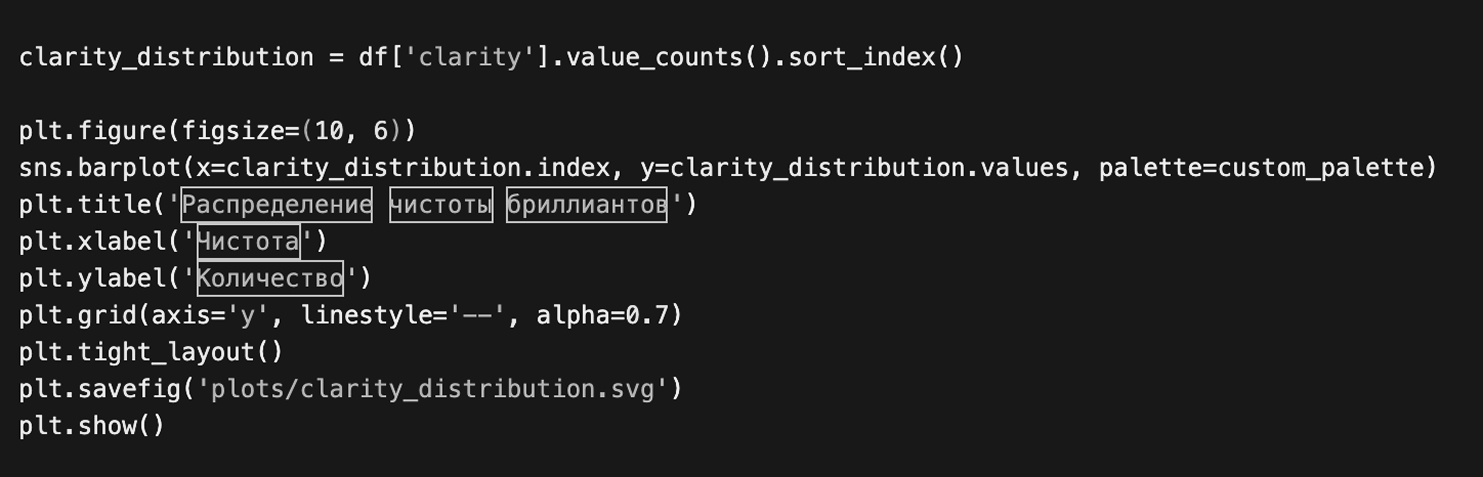Click the clarity_distribution variable name

point(166,57)
